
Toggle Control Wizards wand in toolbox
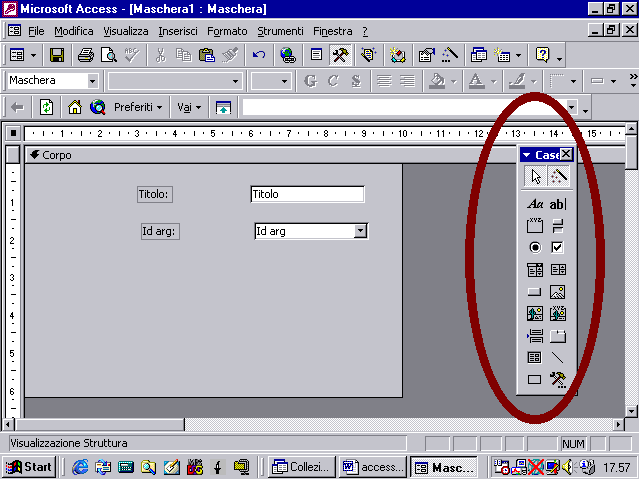pyautogui.click(x=558, y=177)
